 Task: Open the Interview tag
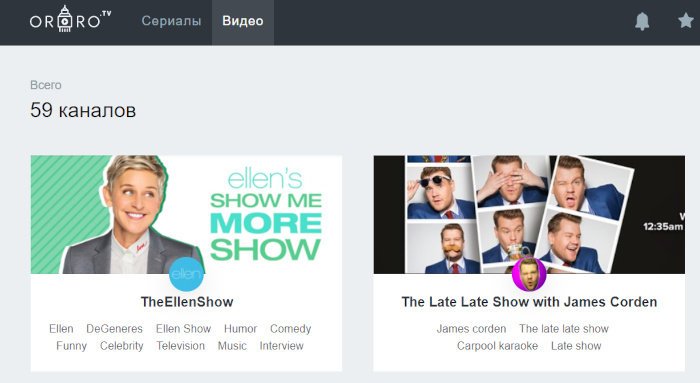[281, 346]
